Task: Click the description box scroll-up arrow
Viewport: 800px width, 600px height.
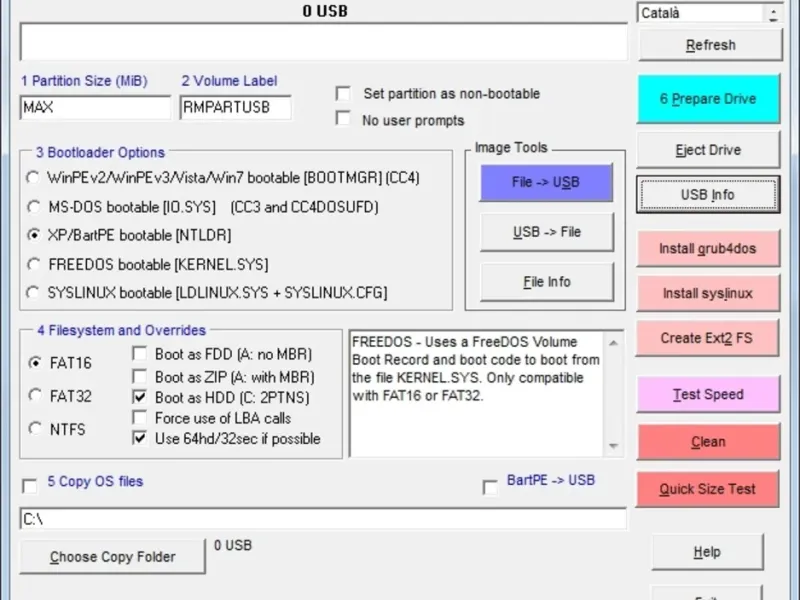Action: coord(614,343)
